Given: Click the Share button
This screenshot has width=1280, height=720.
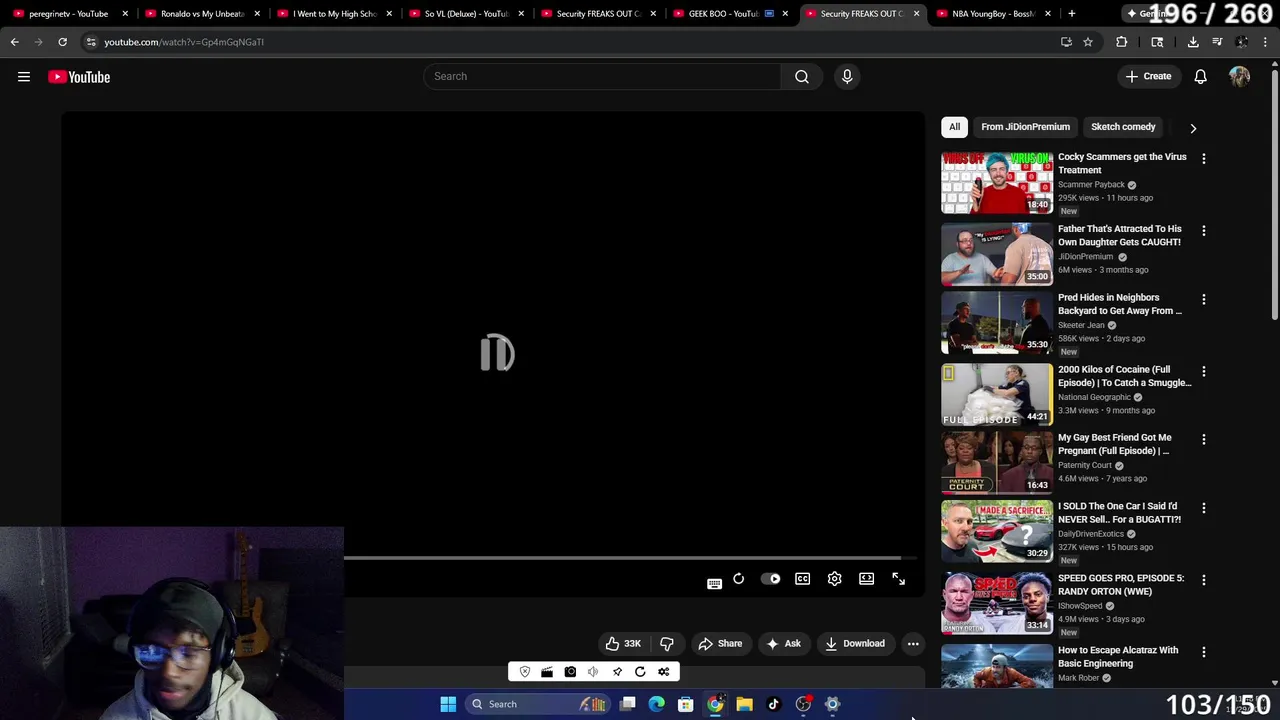Looking at the screenshot, I should (720, 644).
